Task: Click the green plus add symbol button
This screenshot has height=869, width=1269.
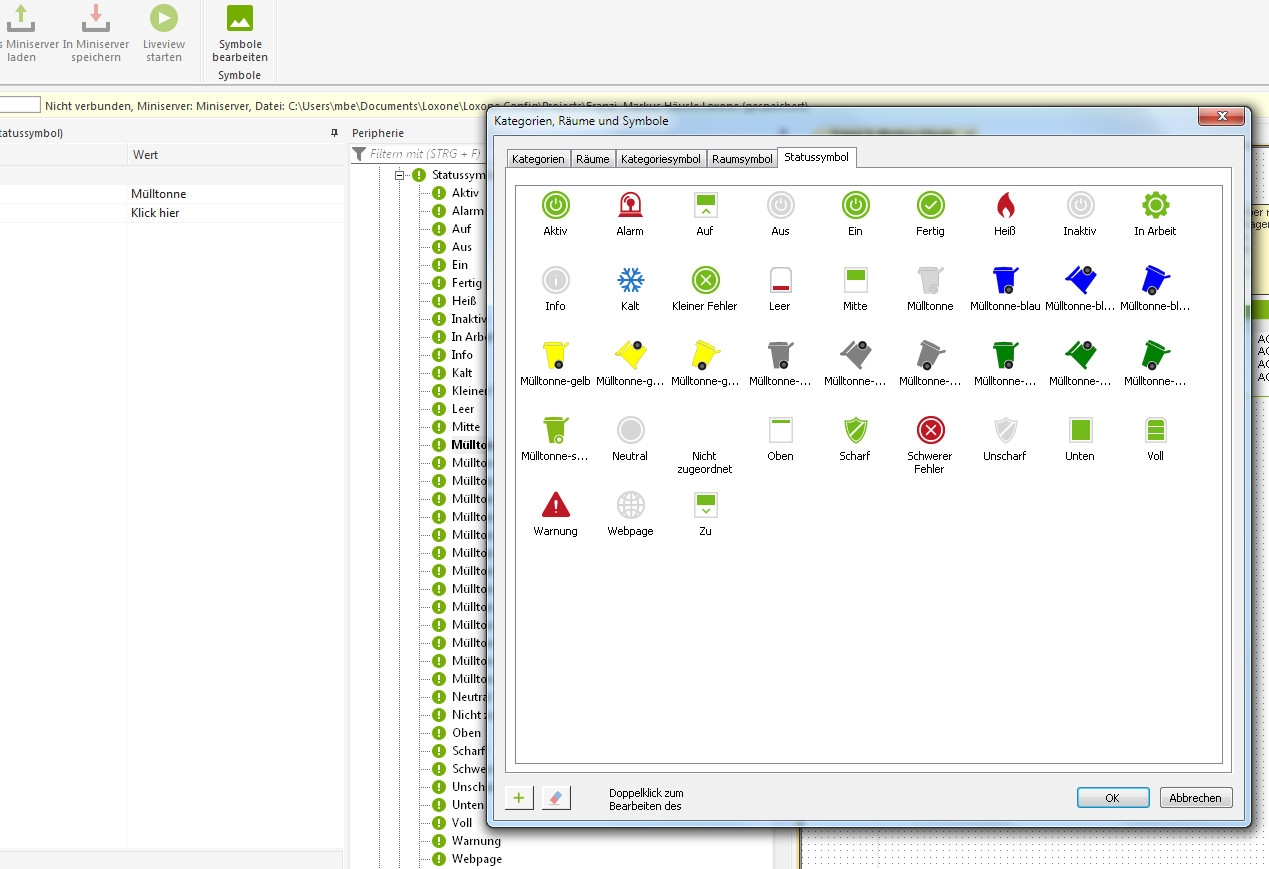Action: [519, 797]
